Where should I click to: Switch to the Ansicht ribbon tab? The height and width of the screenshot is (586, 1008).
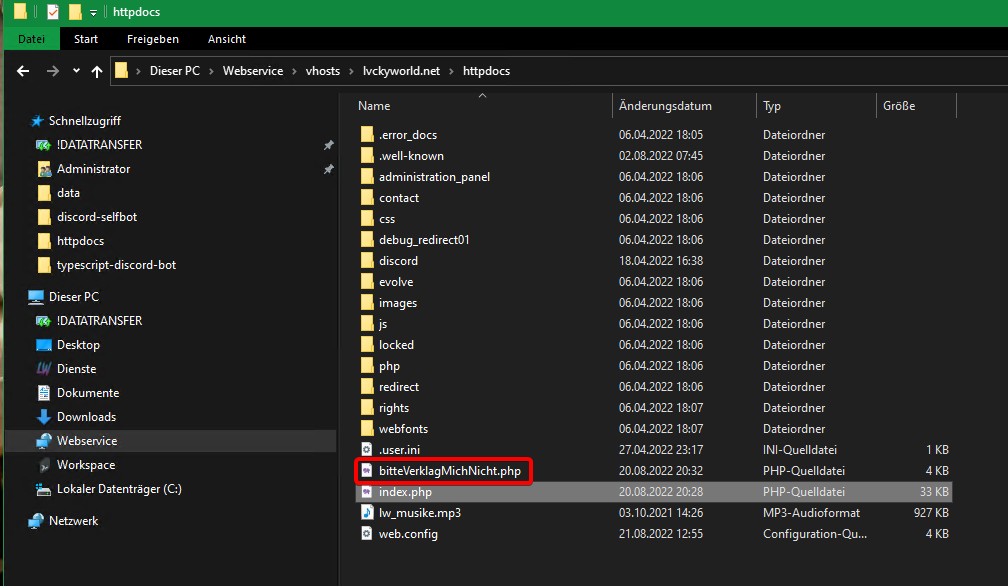[226, 39]
